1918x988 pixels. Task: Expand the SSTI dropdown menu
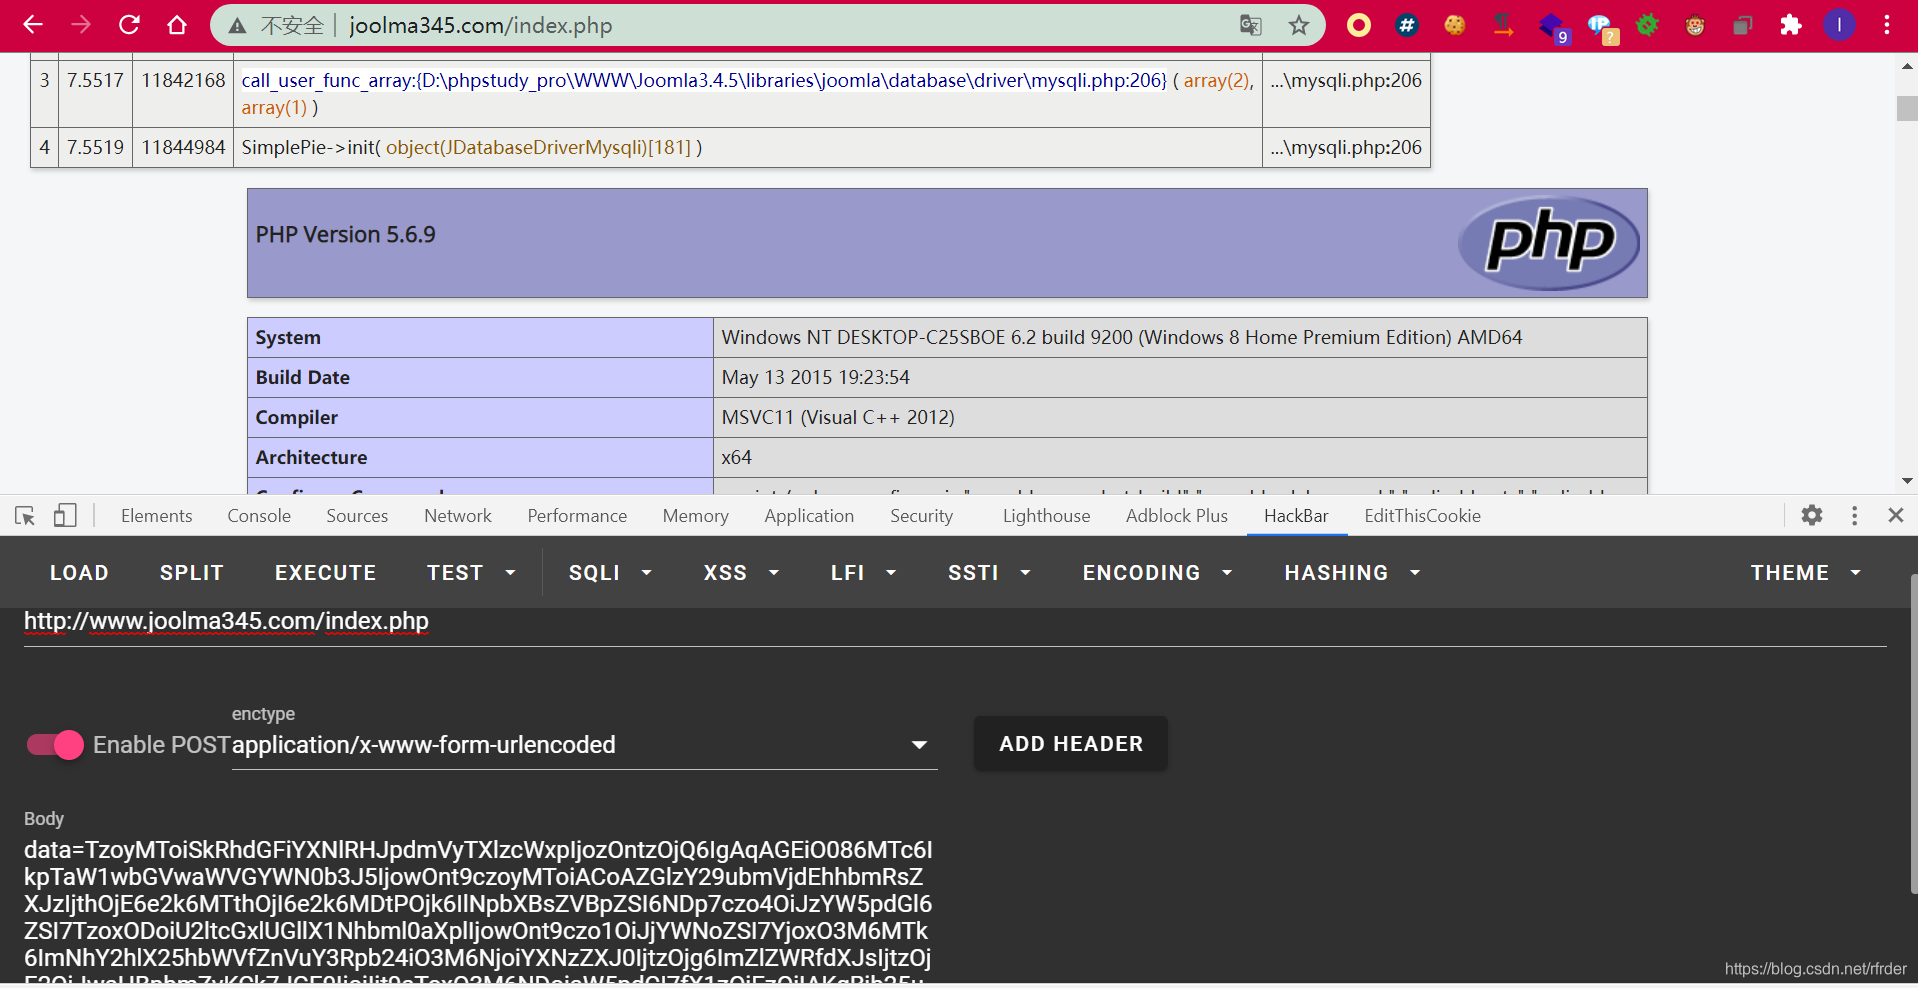point(989,573)
